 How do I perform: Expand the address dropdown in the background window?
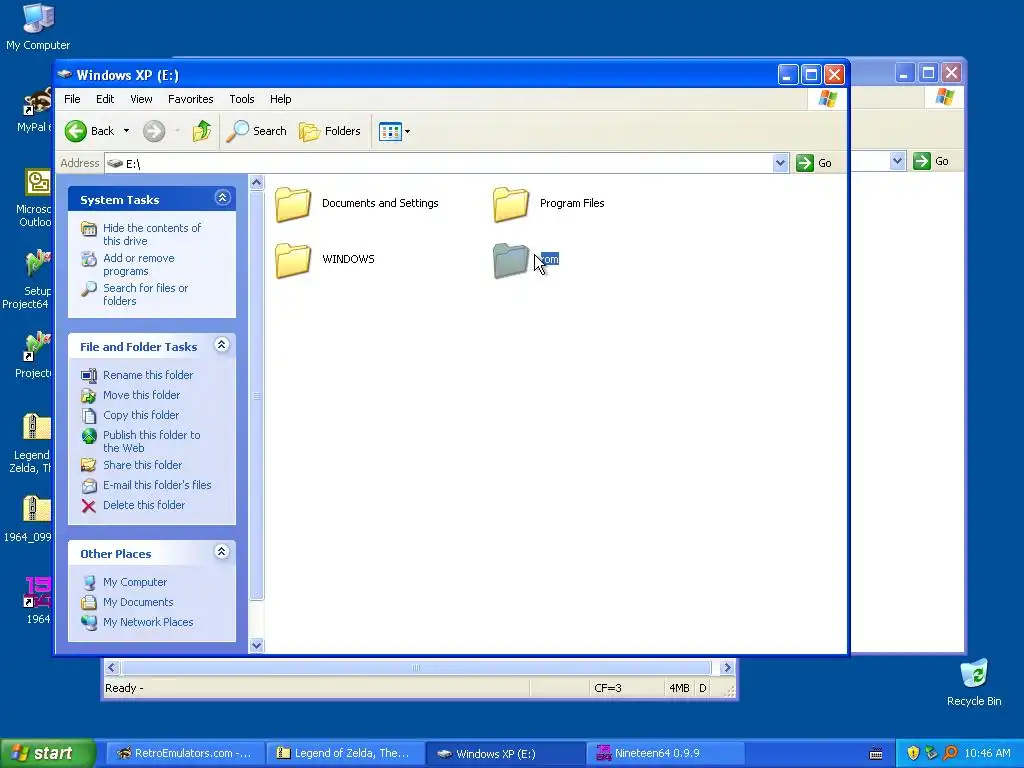[897, 161]
